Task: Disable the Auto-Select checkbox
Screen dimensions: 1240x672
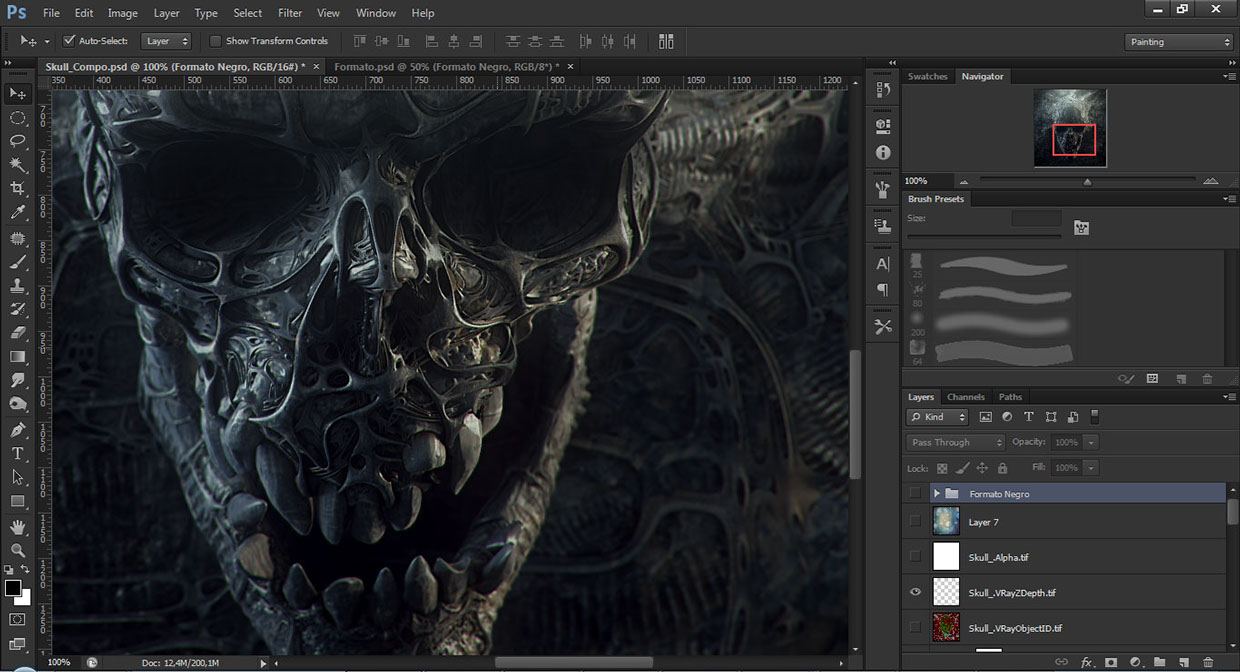Action: click(69, 41)
